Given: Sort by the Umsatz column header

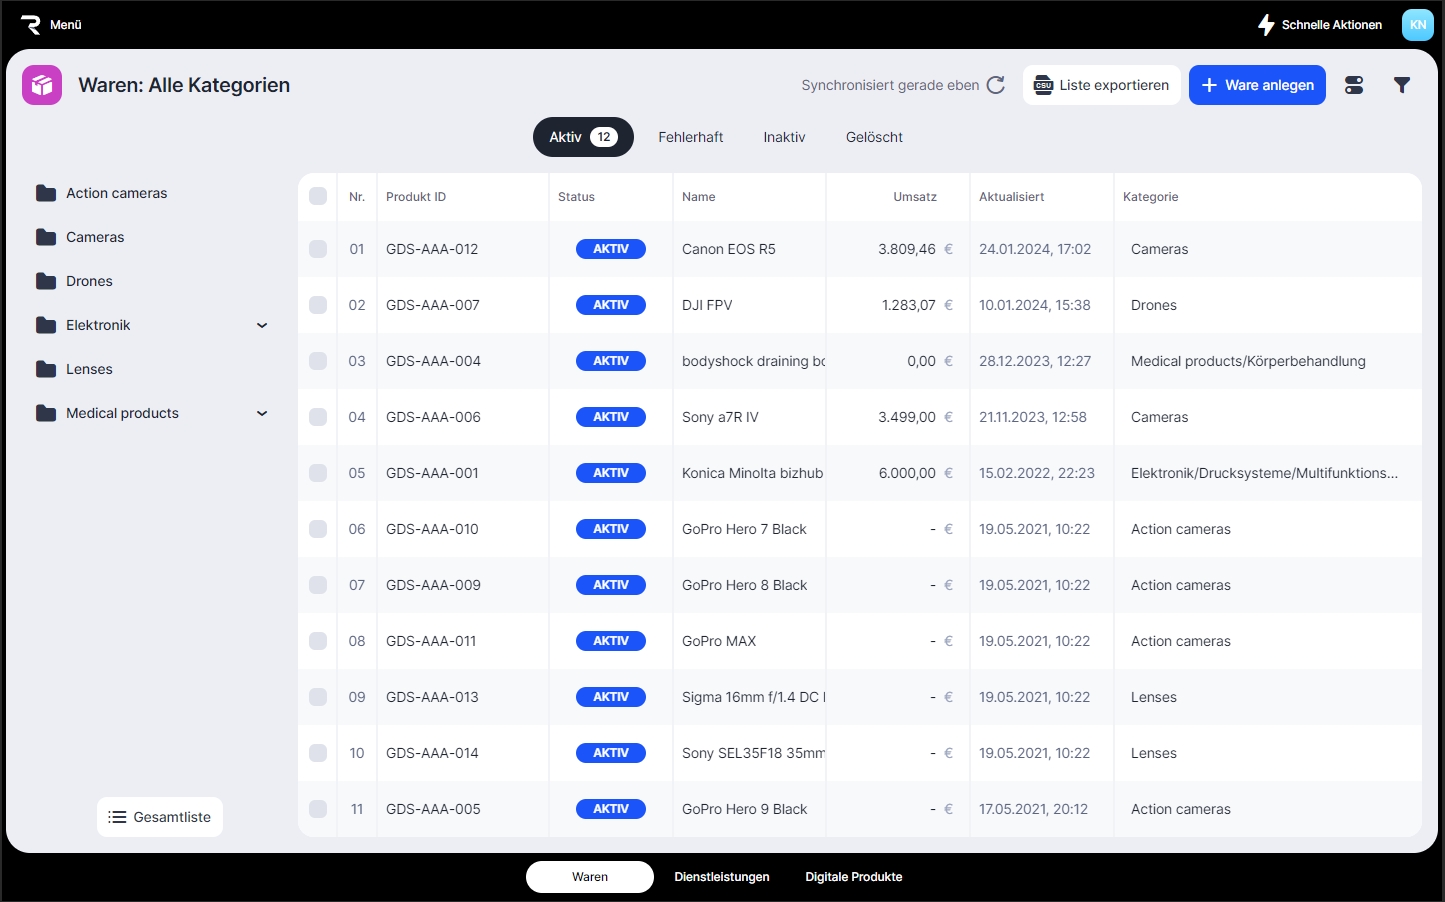Looking at the screenshot, I should click(x=914, y=197).
